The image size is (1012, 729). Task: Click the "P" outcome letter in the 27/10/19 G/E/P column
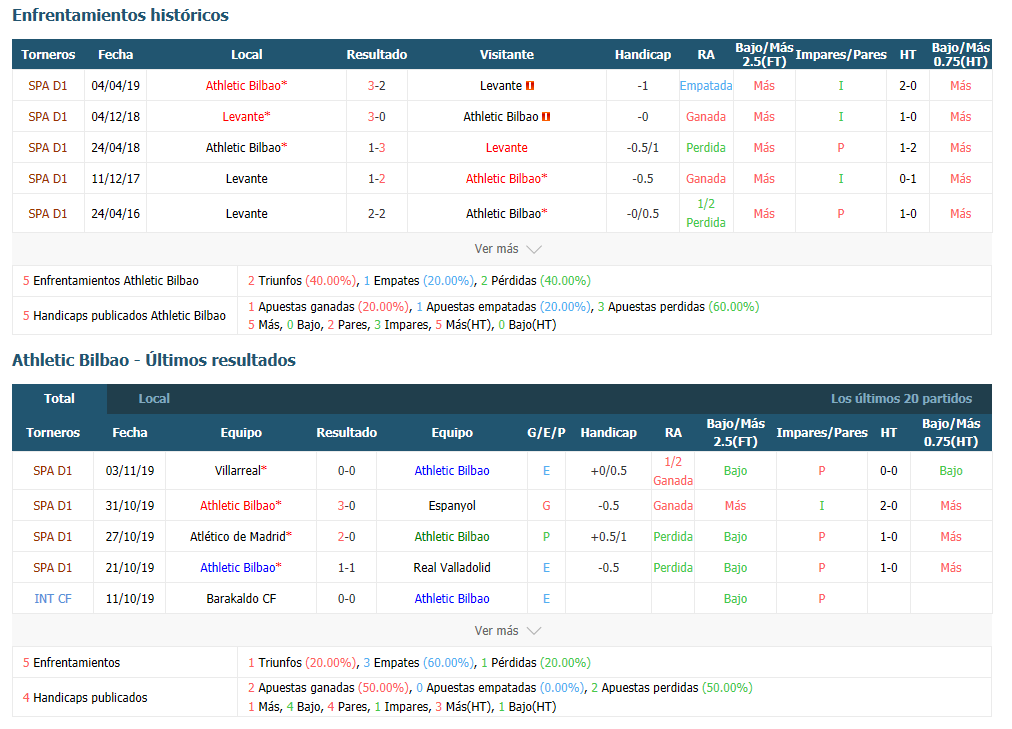(x=546, y=537)
